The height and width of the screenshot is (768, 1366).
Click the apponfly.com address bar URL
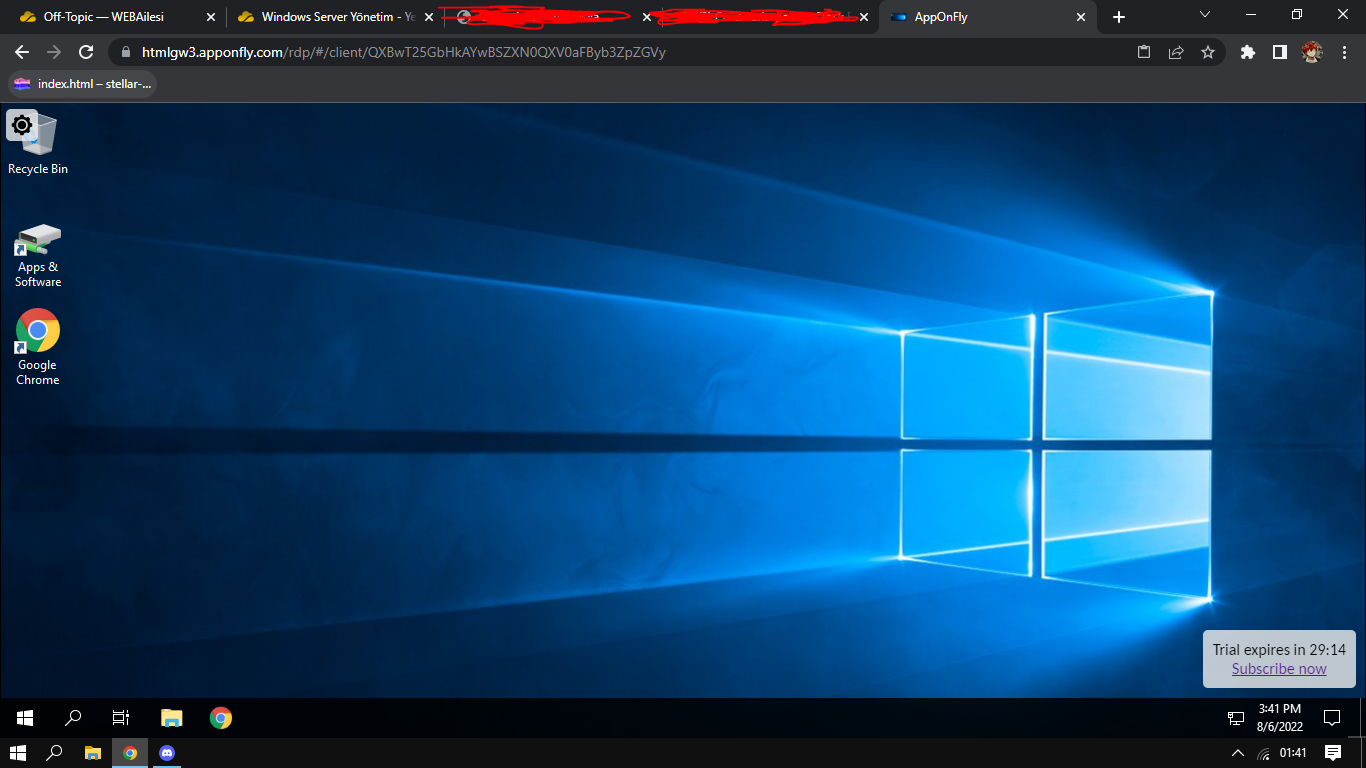point(403,52)
